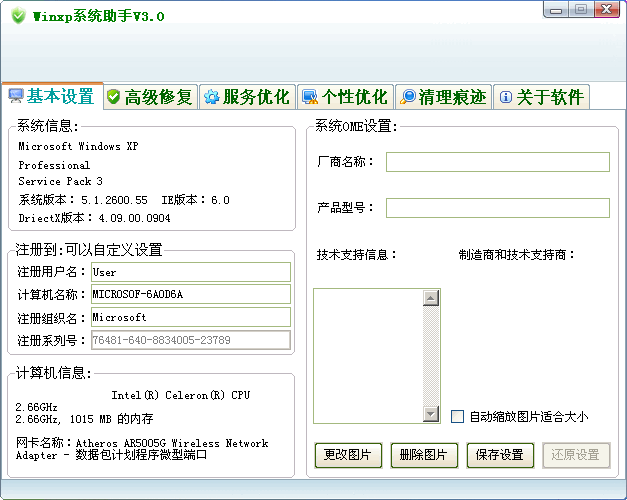Click the 计算机名称 field MICROSOF-6A0D6A
Screen dimensions: 627x500
(191, 294)
